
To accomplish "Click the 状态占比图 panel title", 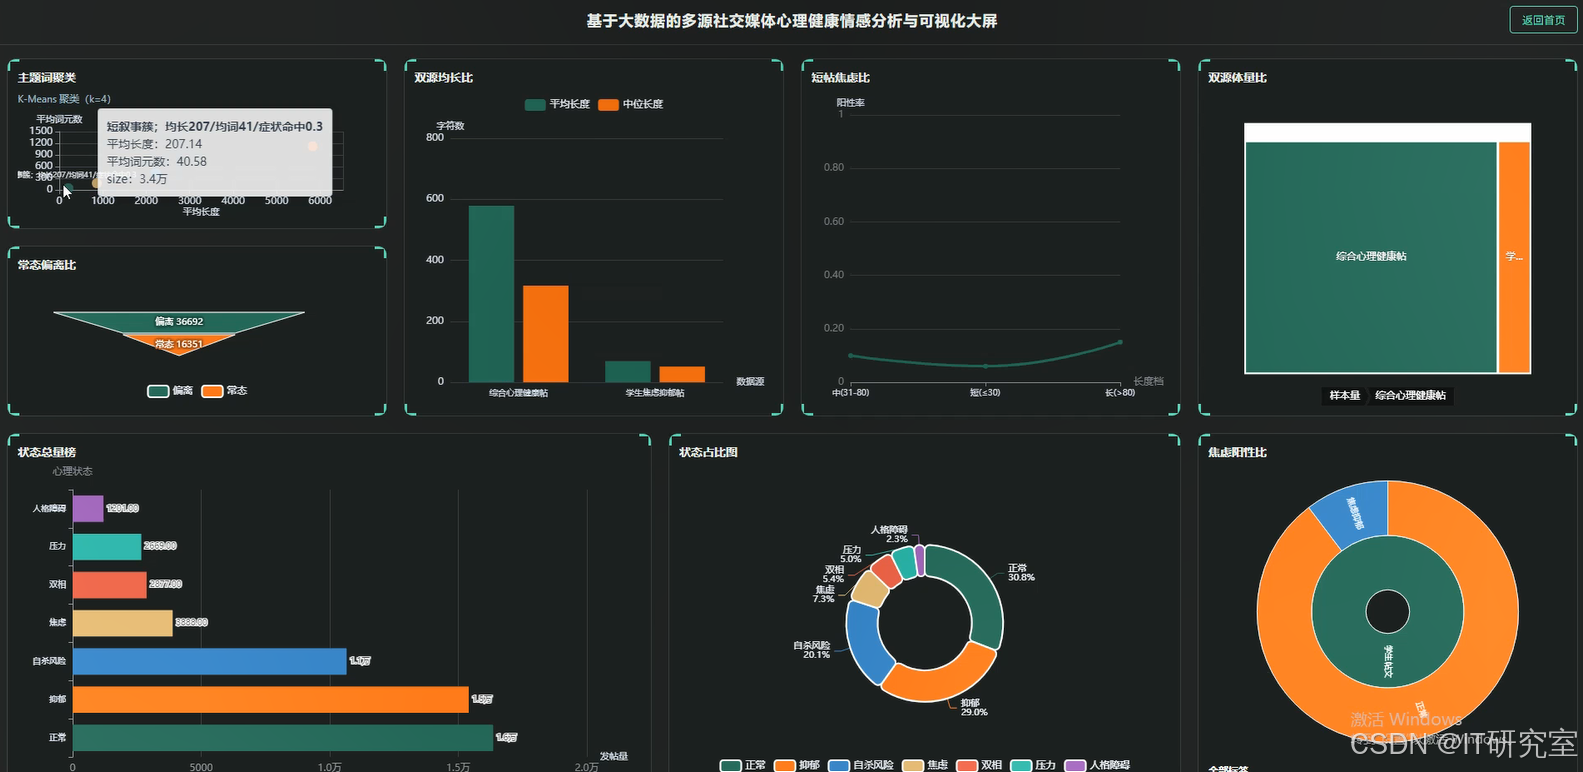I will click(708, 453).
